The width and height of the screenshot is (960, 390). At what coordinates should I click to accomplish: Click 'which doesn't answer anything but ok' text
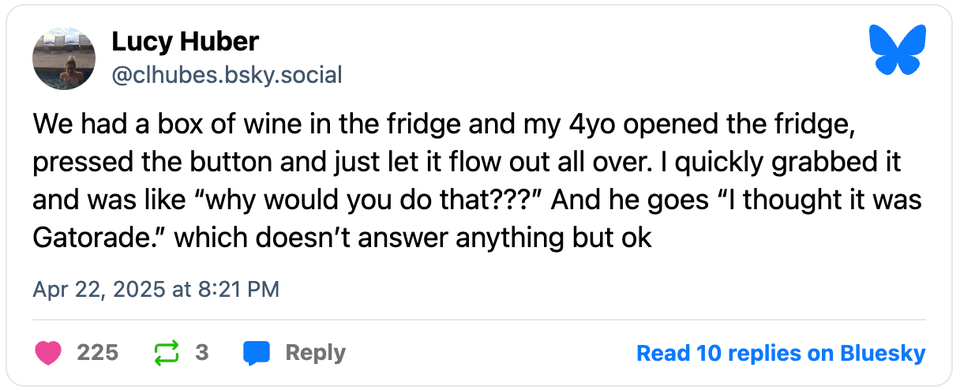[x=413, y=238]
